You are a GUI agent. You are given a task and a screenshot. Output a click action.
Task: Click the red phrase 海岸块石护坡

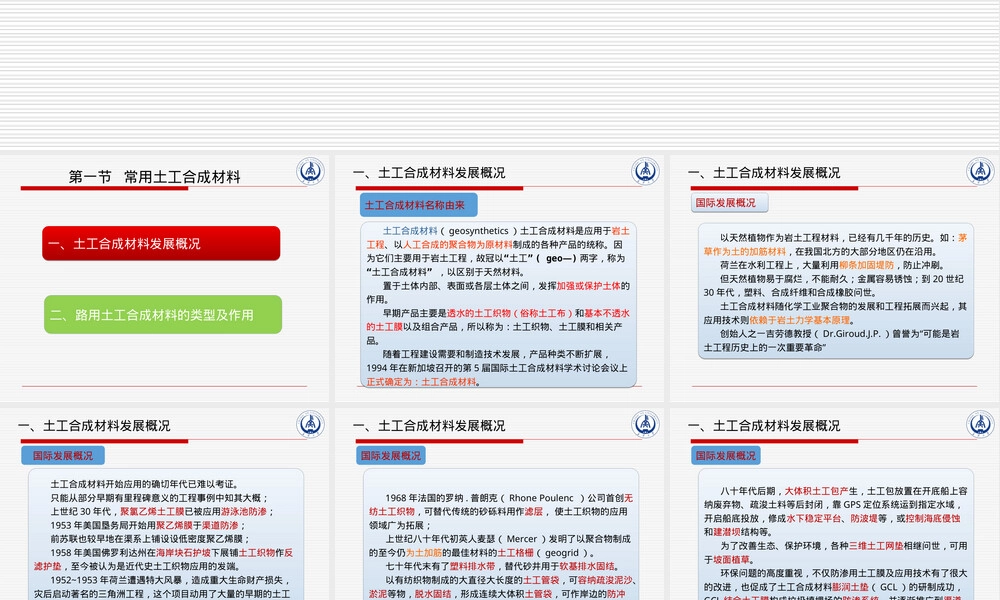tap(183, 552)
